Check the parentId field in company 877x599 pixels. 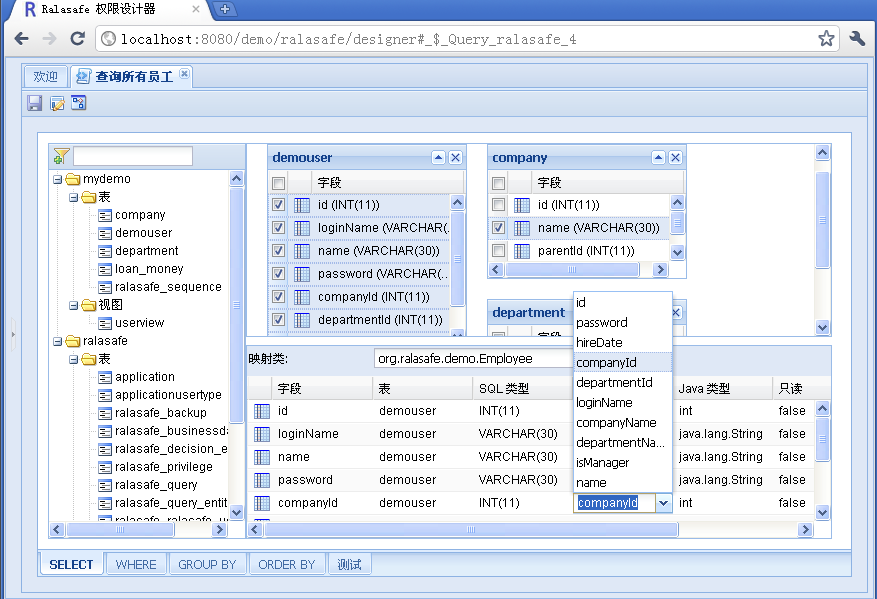pyautogui.click(x=499, y=251)
